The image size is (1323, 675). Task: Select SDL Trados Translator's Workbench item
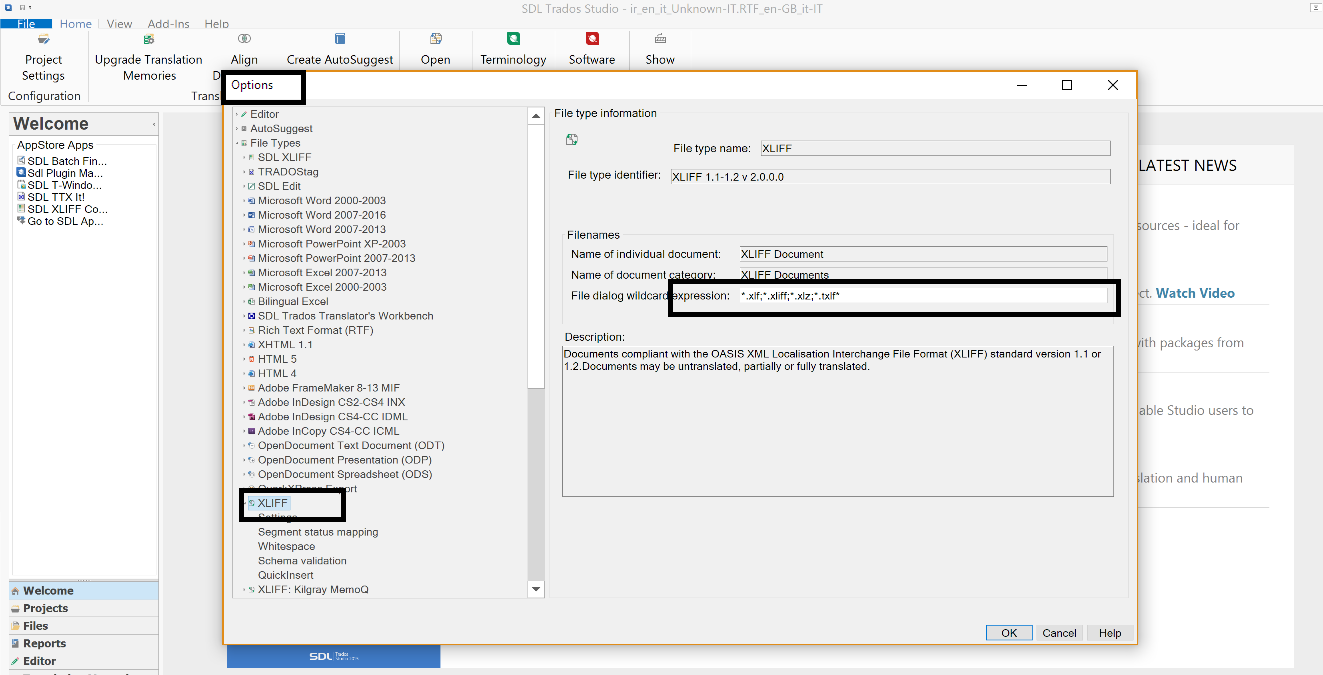(x=346, y=316)
